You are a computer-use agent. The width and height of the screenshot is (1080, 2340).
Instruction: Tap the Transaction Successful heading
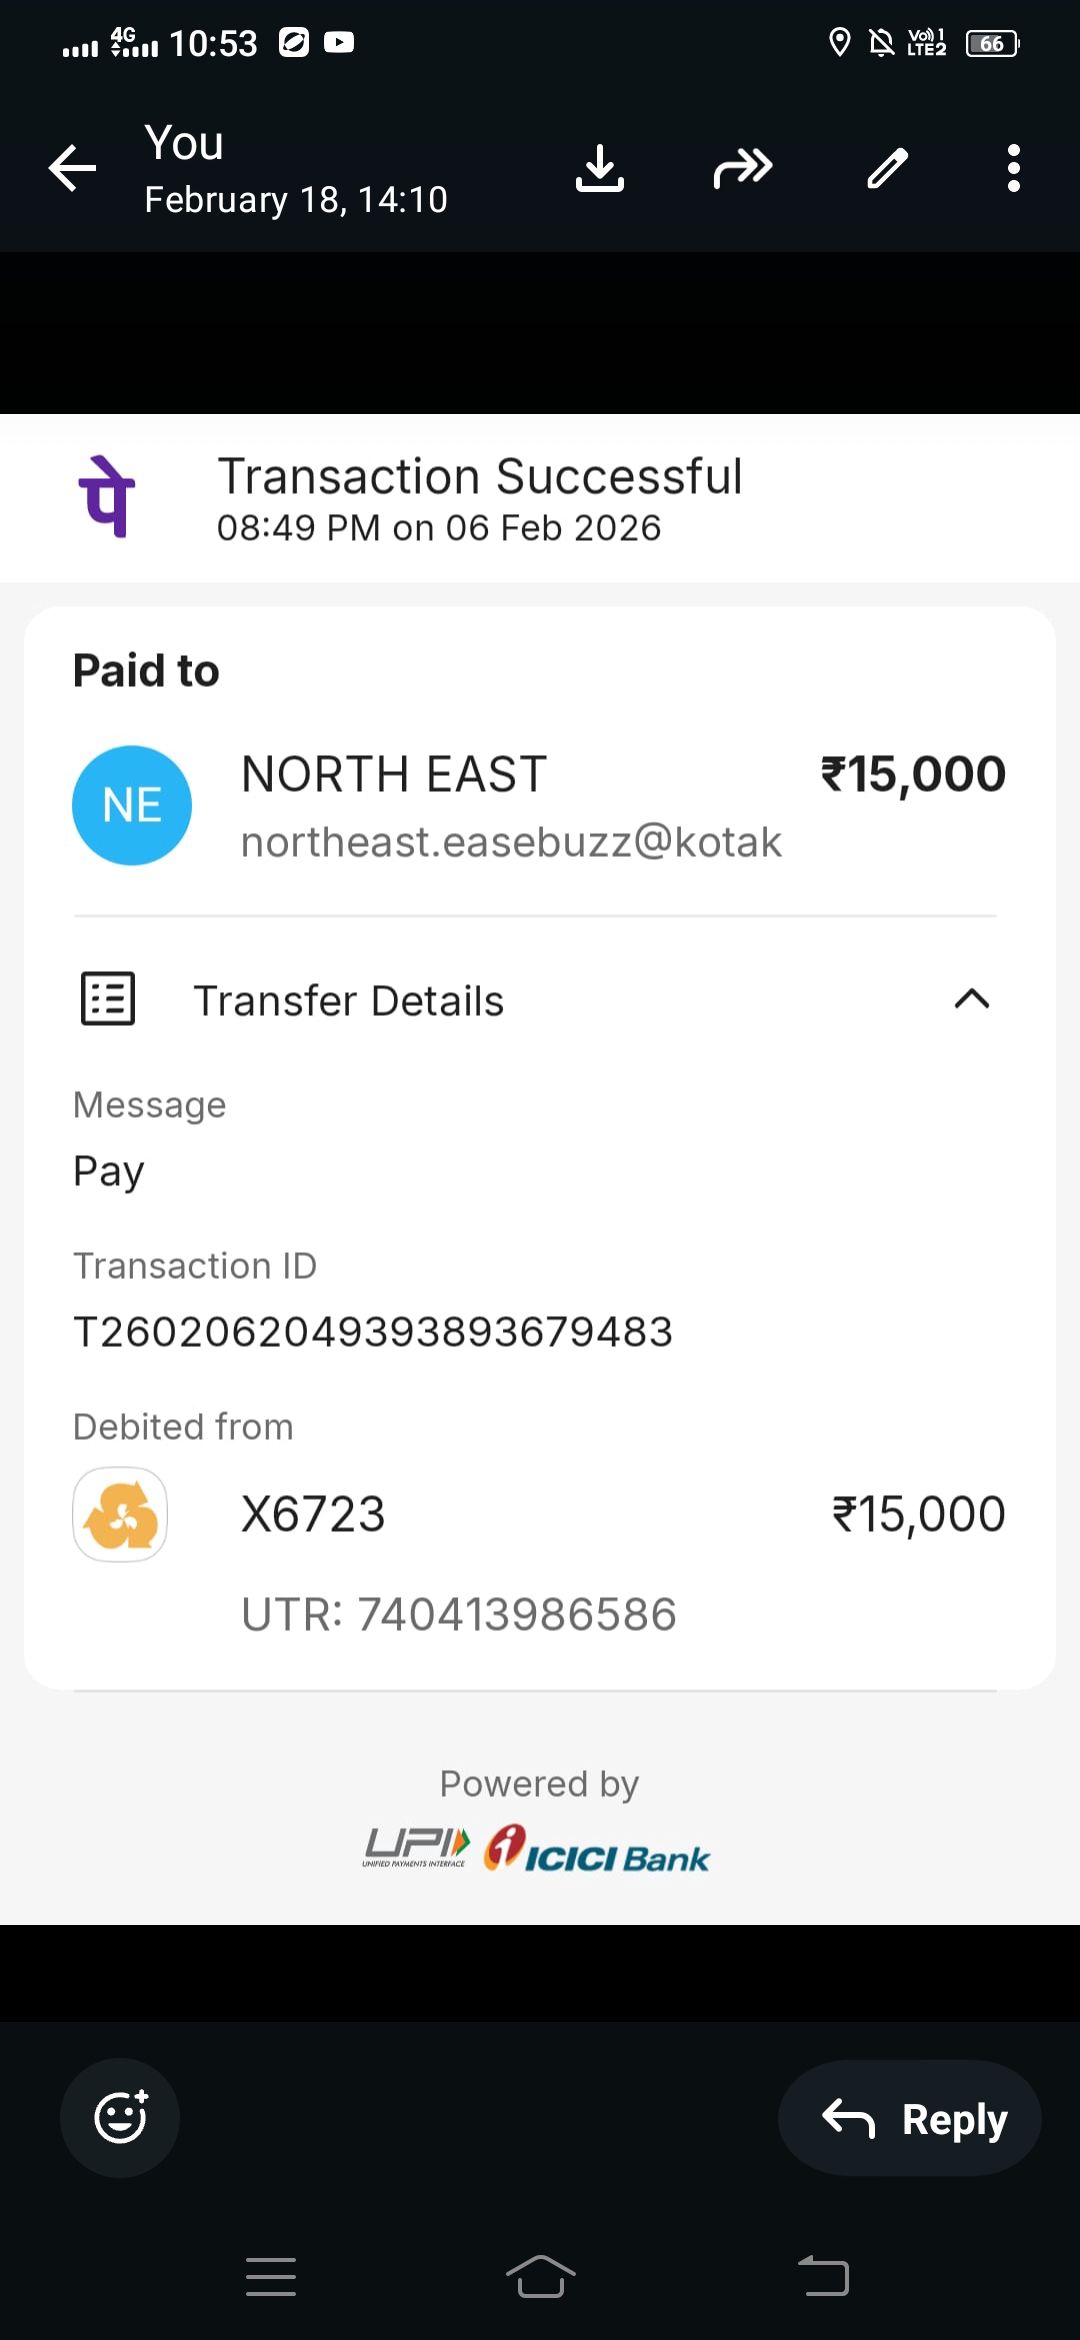[x=480, y=476]
